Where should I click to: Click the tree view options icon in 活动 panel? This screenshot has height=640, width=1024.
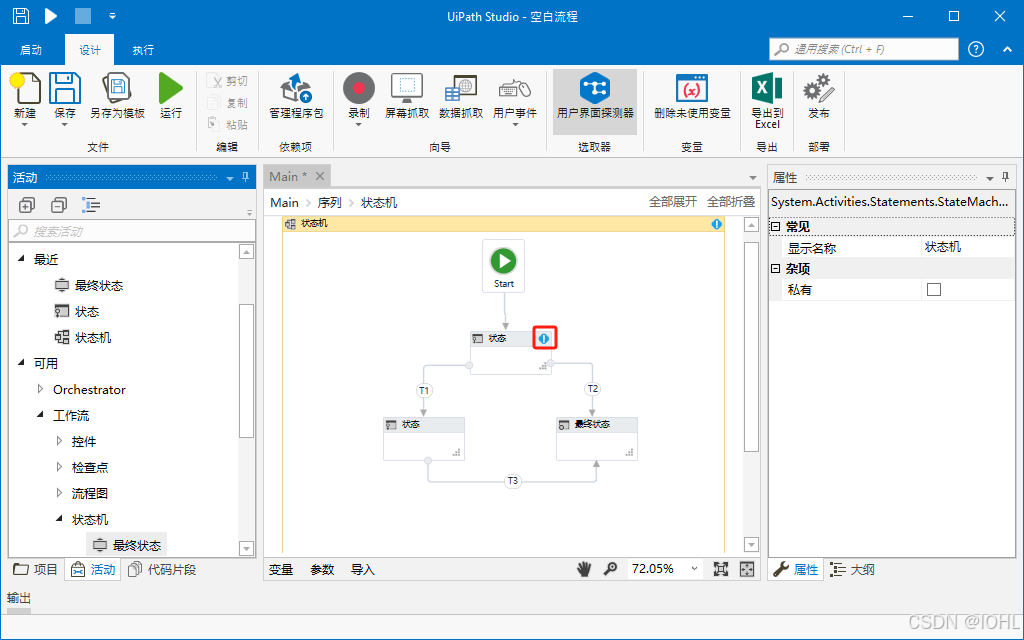pyautogui.click(x=91, y=205)
